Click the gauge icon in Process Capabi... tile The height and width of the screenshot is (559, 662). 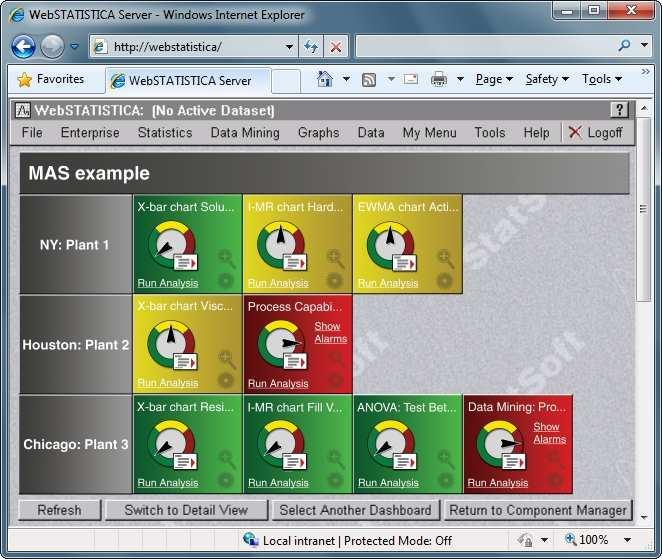pos(282,345)
